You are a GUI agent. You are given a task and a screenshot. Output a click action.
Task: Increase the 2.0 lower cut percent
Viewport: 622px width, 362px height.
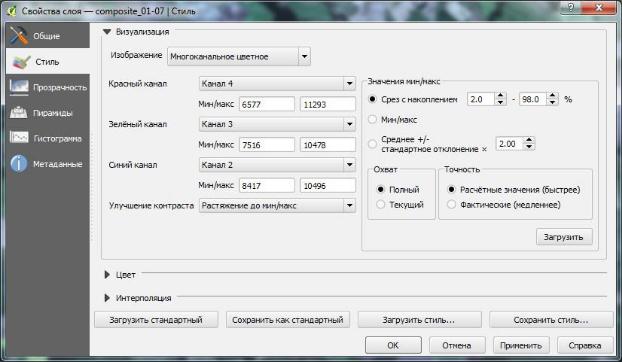coord(500,95)
